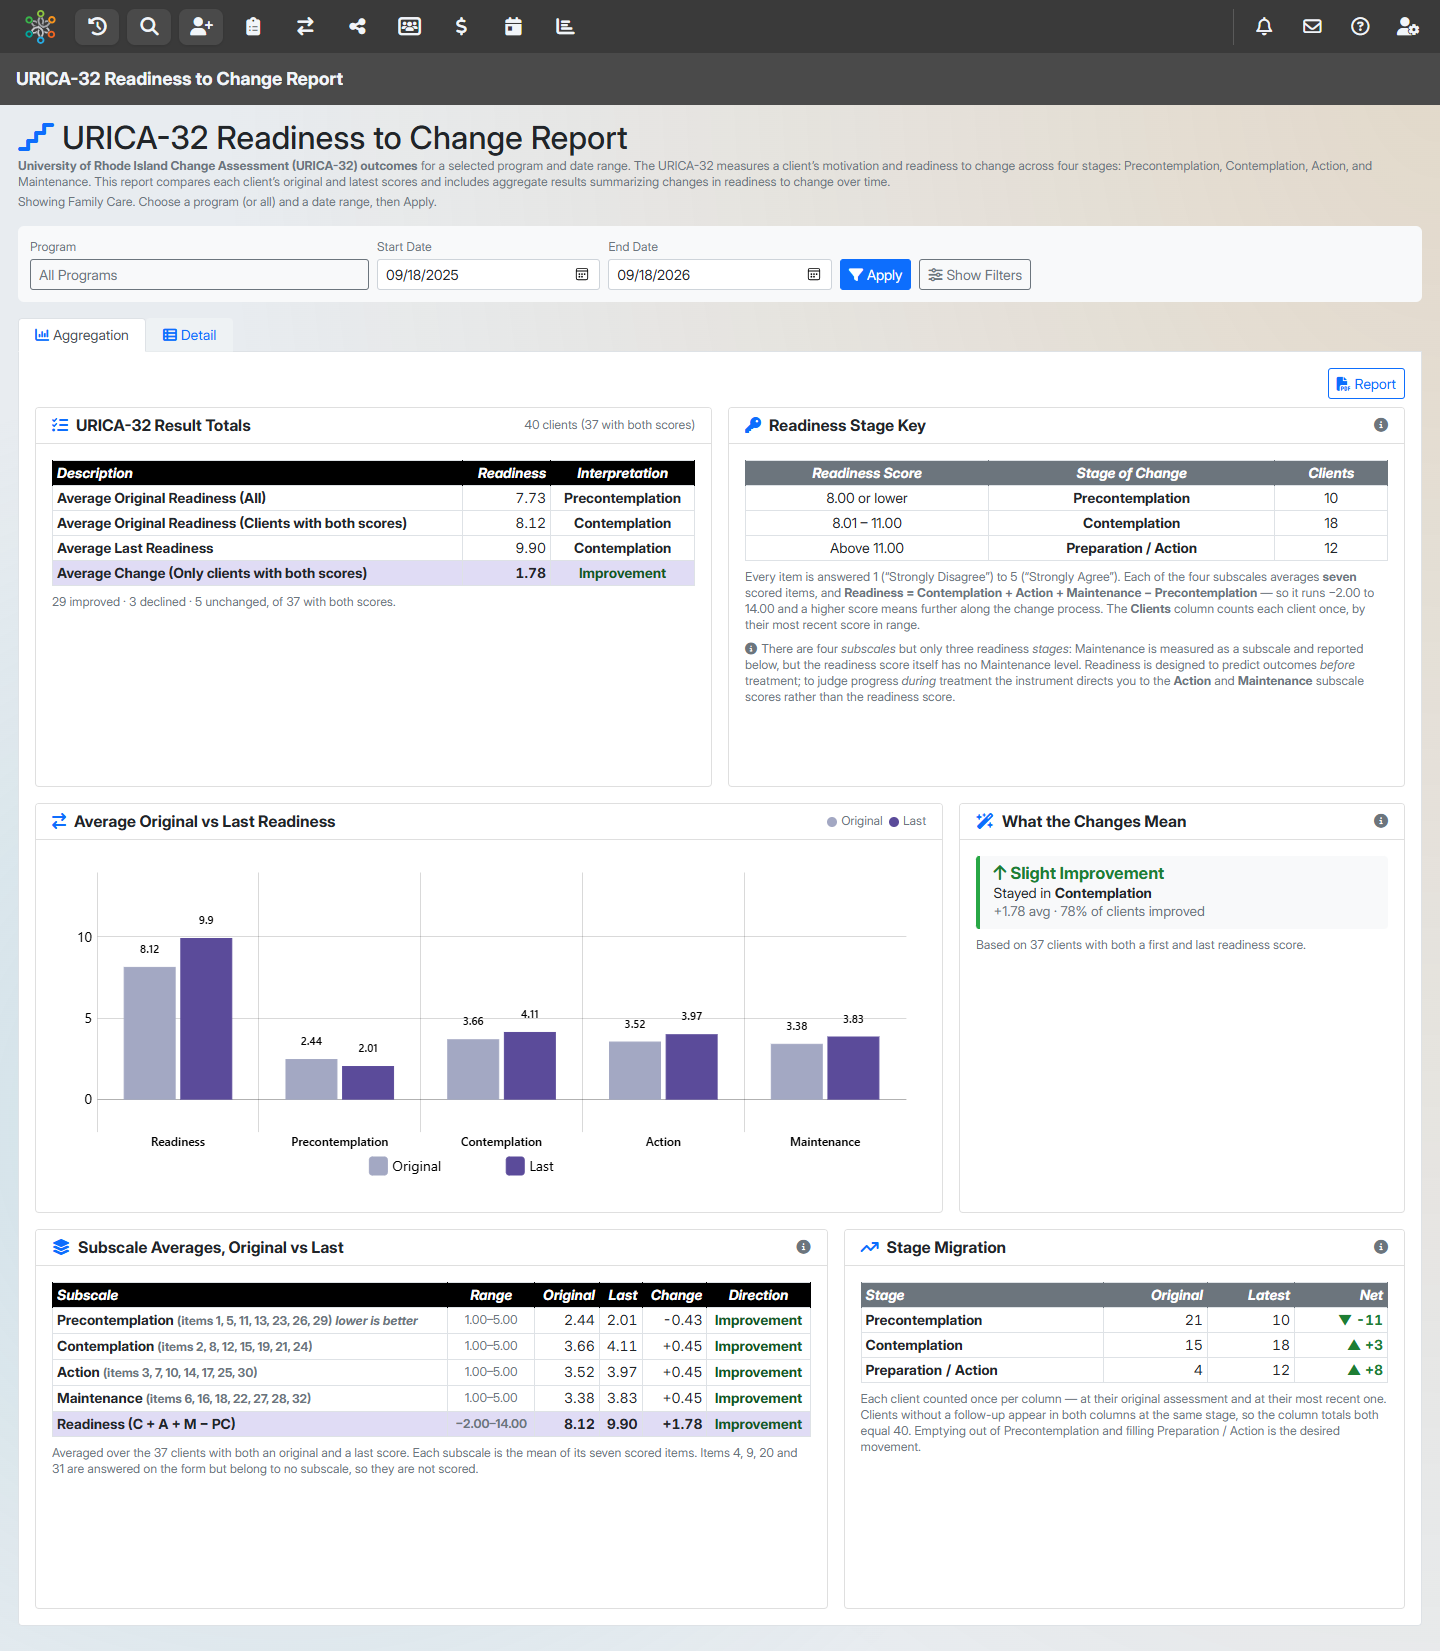This screenshot has height=1651, width=1440.
Task: Switch to the Detail tab
Action: [x=190, y=335]
